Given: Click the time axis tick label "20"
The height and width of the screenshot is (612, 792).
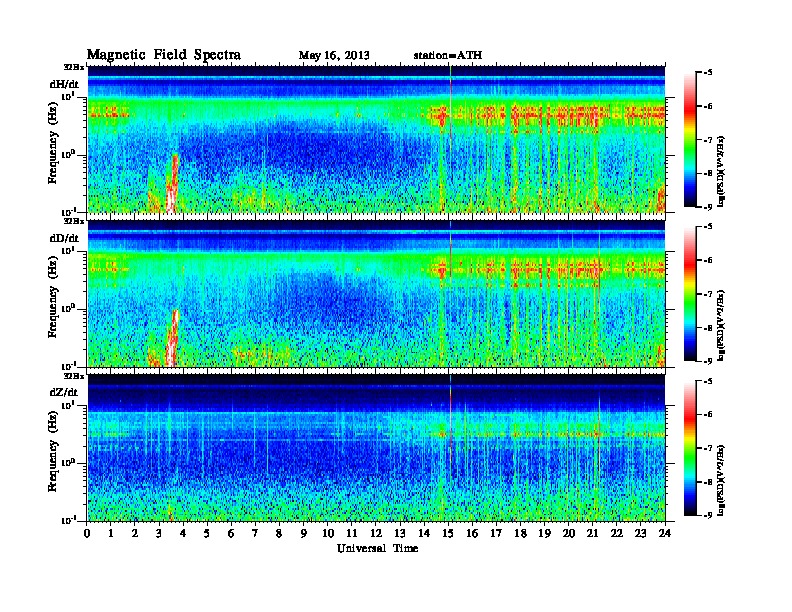Looking at the screenshot, I should click(x=569, y=534).
